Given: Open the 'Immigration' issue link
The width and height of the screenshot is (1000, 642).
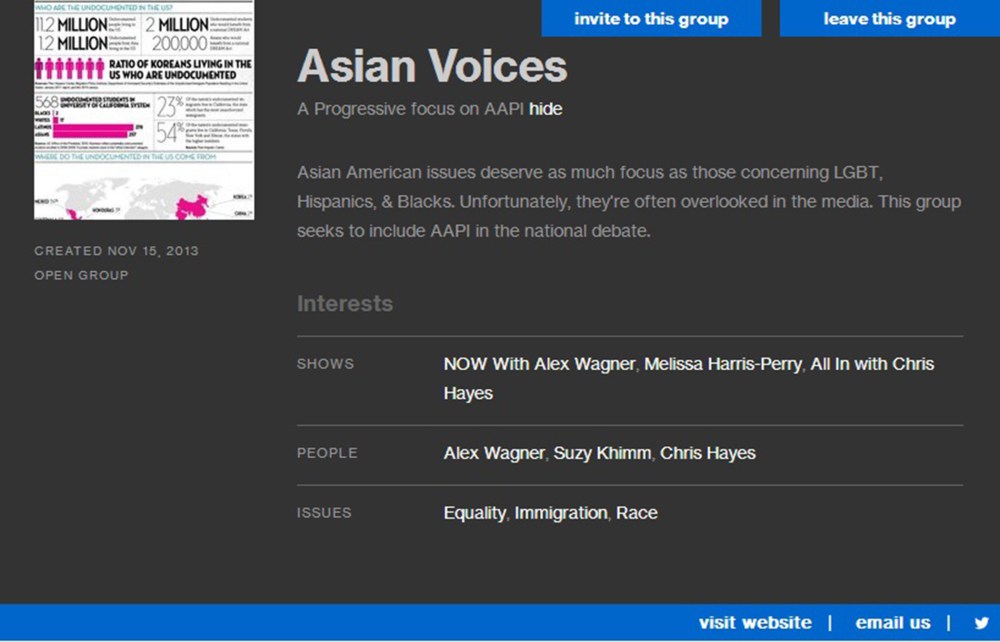Looking at the screenshot, I should (560, 513).
